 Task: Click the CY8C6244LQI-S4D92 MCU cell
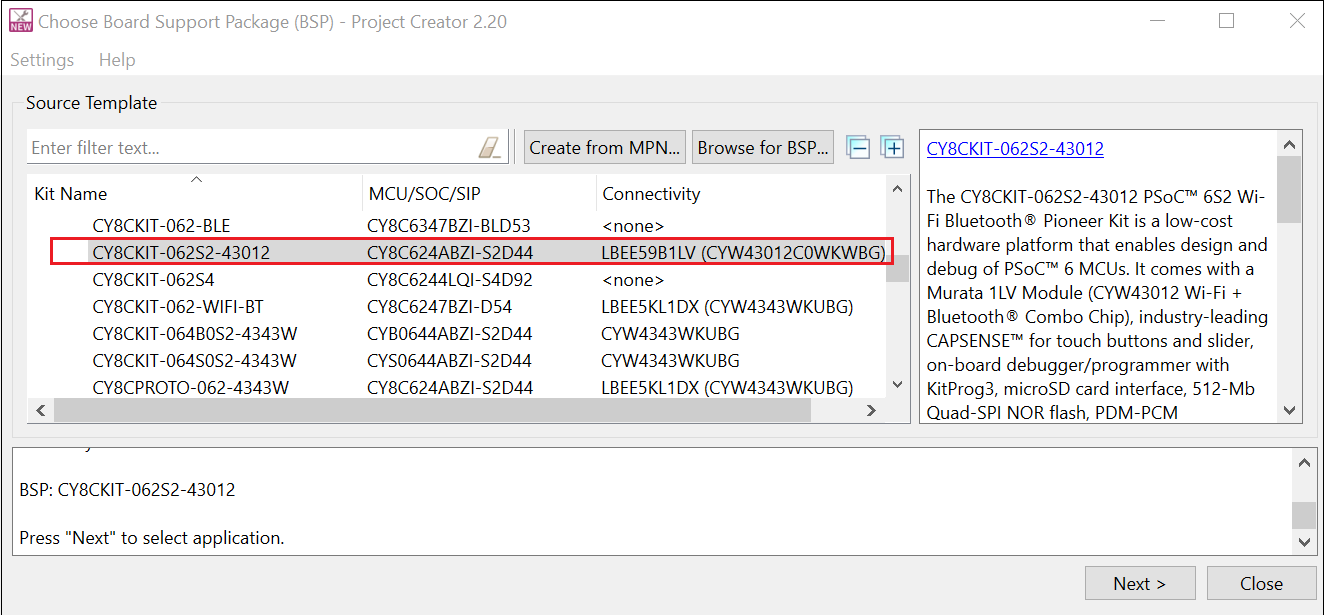point(450,280)
